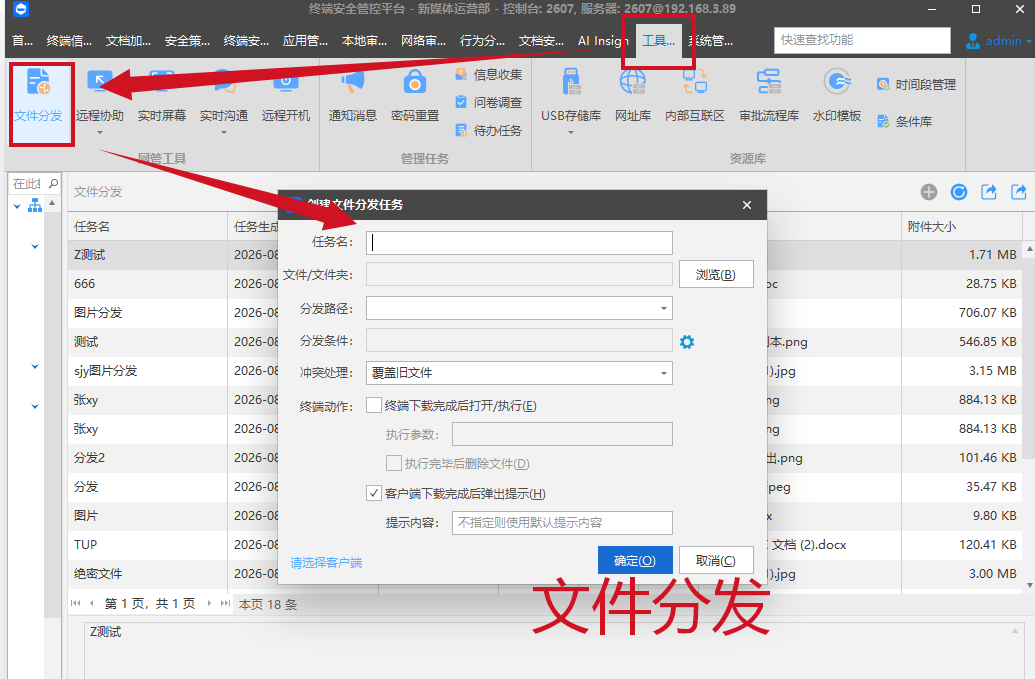The width and height of the screenshot is (1035, 679).
Task: Click the last export icon in list toolbar
Action: (1018, 192)
